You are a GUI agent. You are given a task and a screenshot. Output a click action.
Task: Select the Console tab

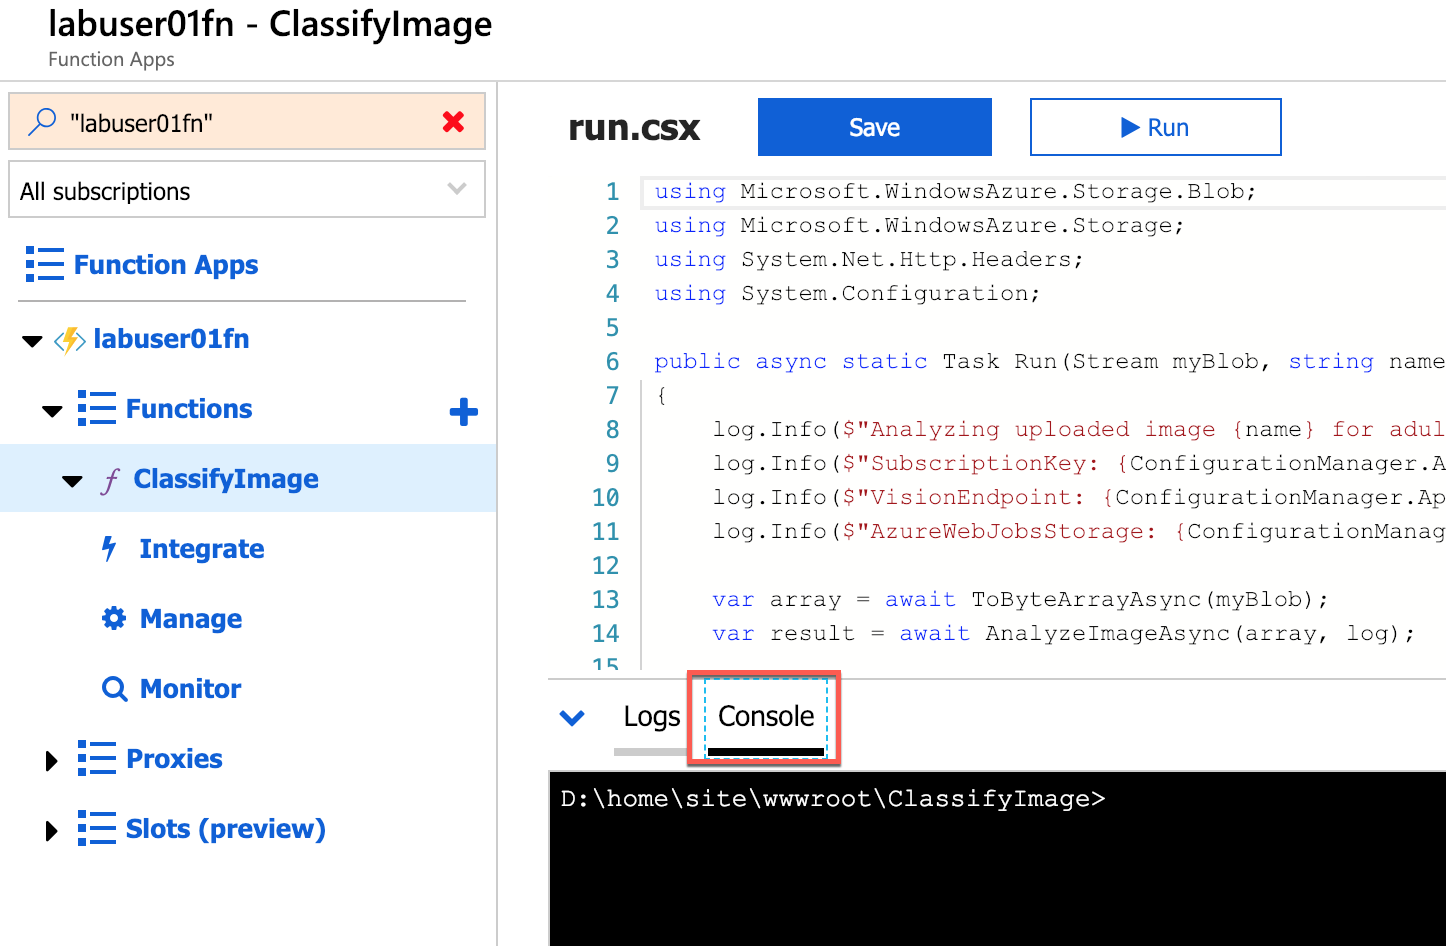coord(766,716)
